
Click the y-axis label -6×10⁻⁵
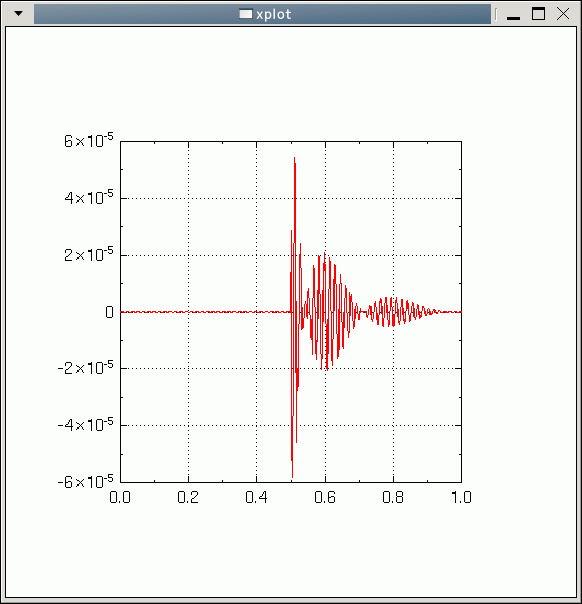click(x=86, y=481)
